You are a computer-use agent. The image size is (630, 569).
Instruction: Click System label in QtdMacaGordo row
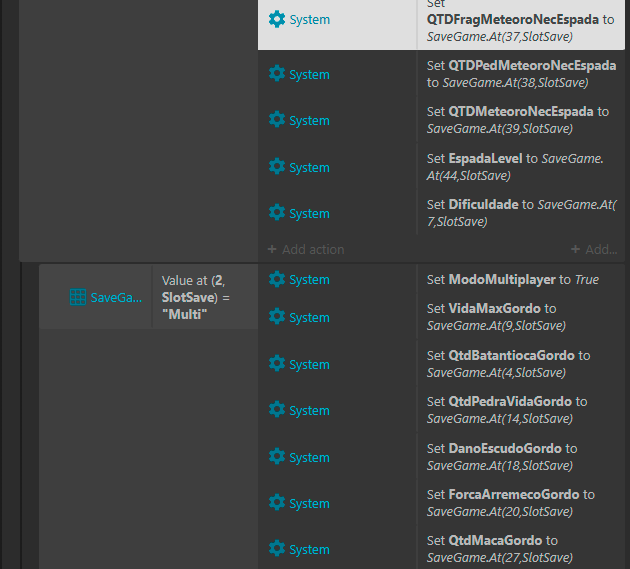(x=309, y=549)
